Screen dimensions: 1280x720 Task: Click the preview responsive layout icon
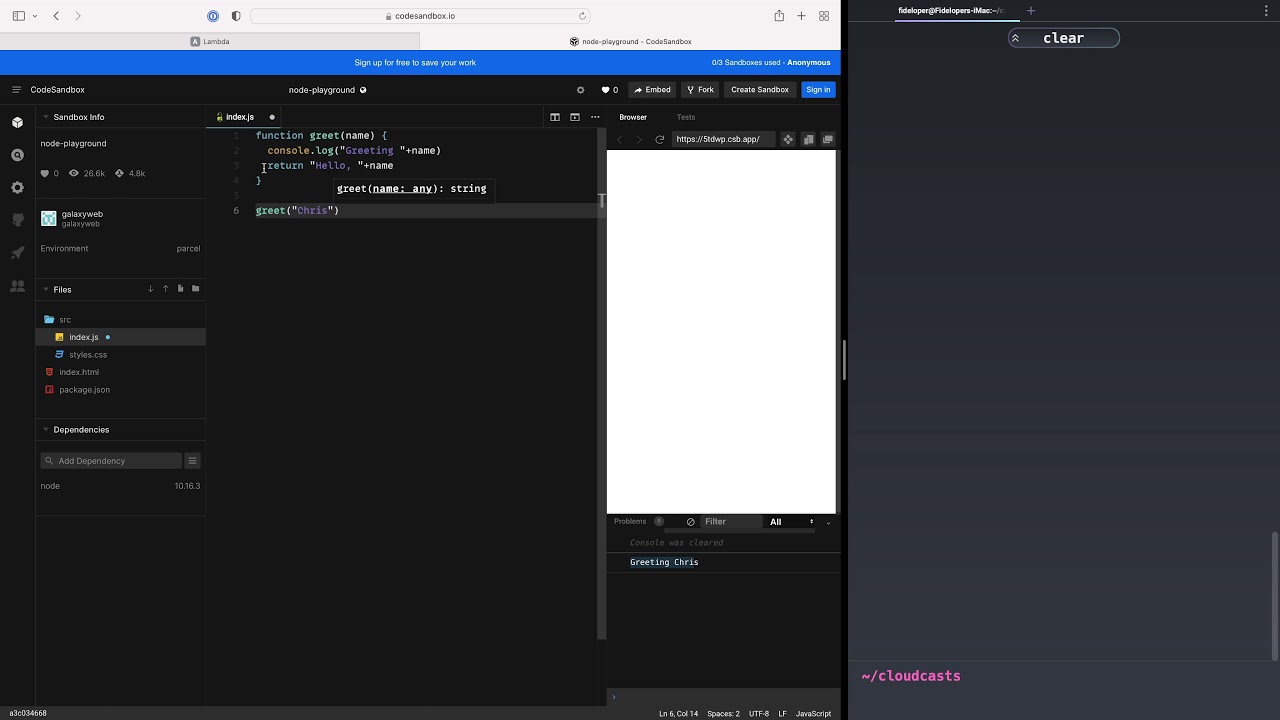coord(809,139)
